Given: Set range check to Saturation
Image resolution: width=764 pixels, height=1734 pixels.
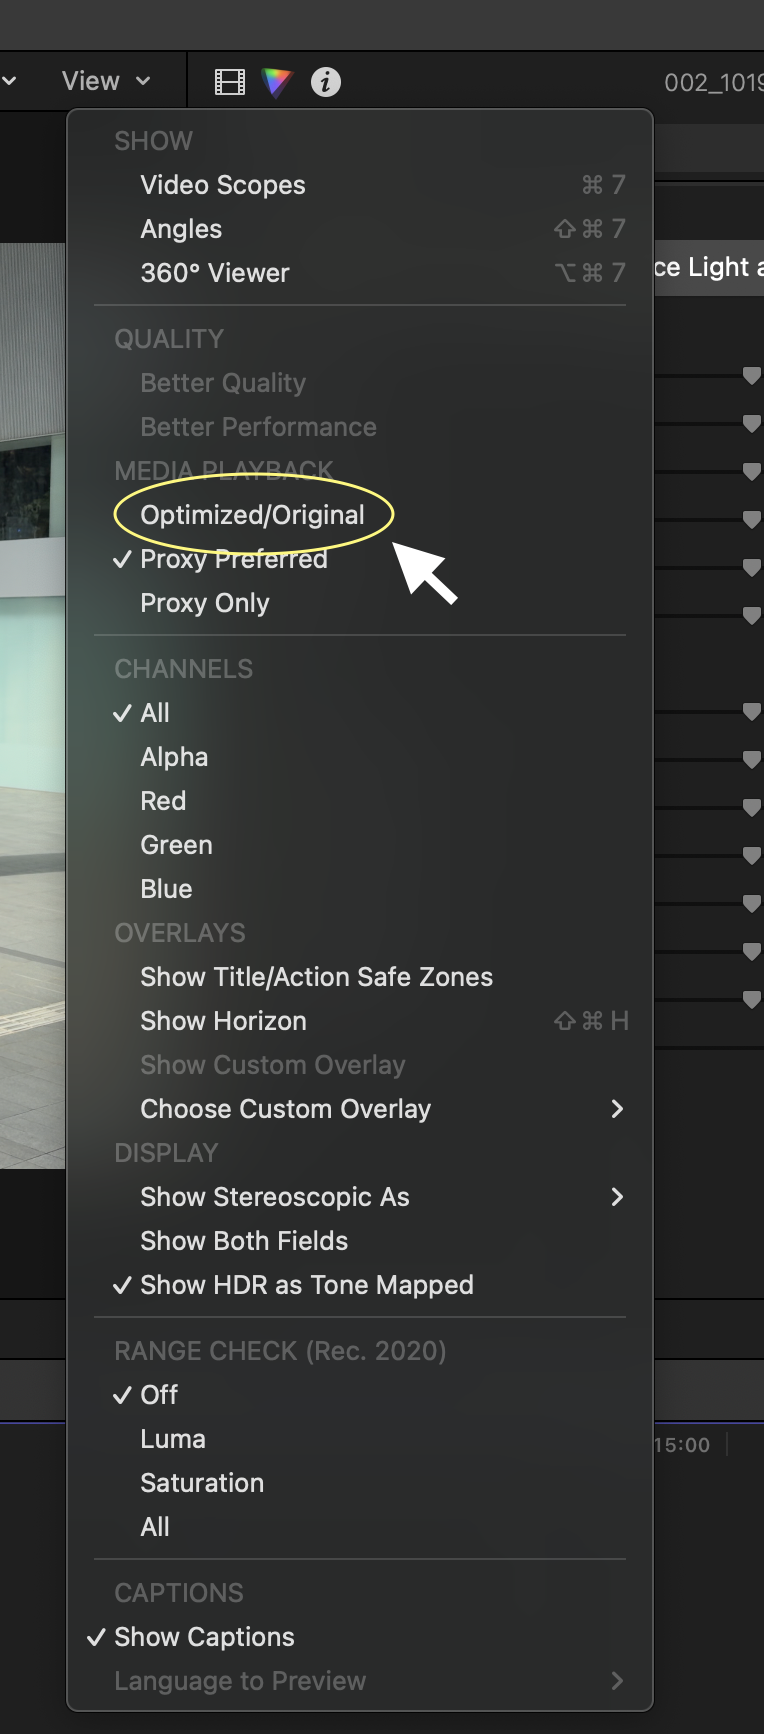Looking at the screenshot, I should tap(202, 1483).
